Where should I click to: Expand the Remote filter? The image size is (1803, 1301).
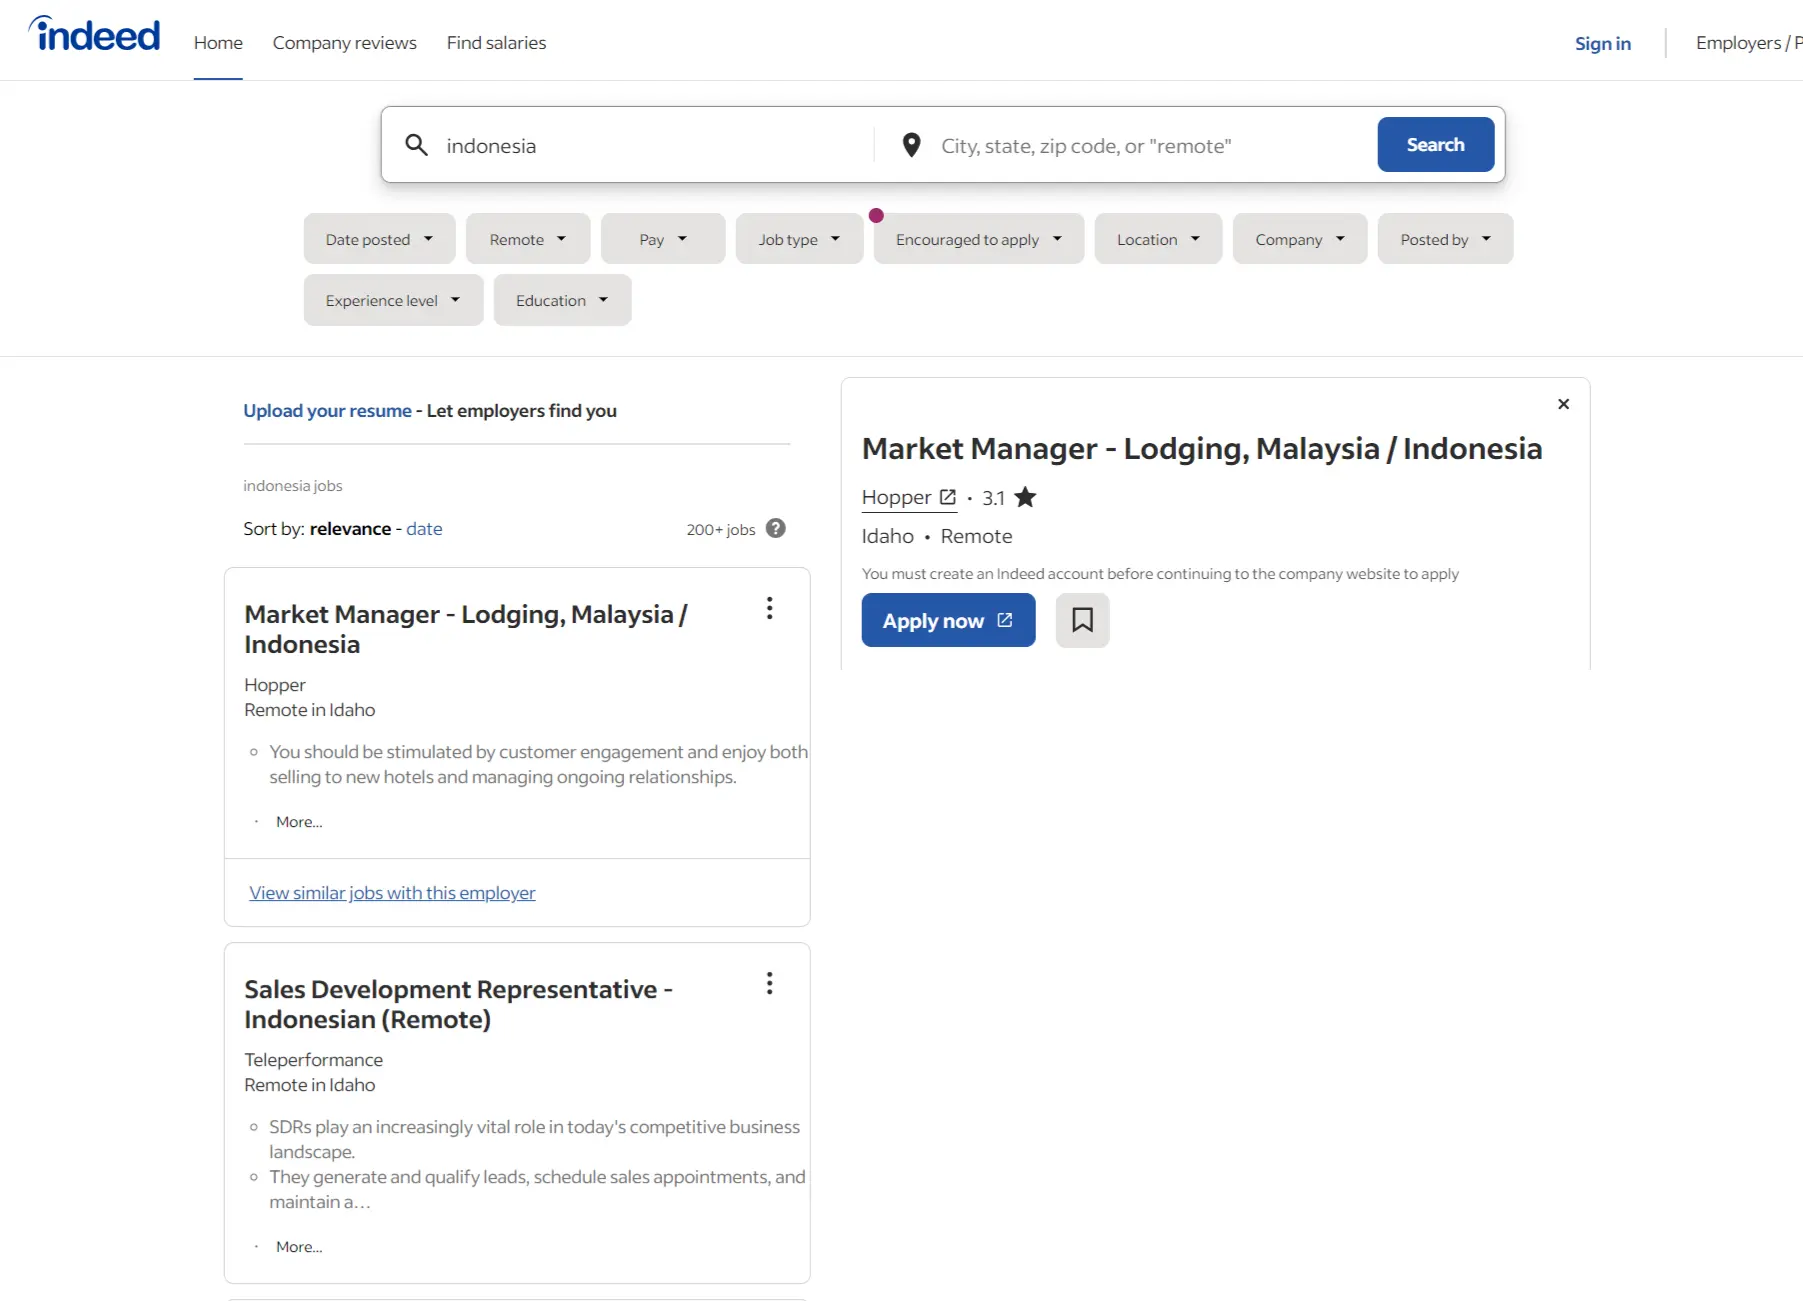coord(527,239)
